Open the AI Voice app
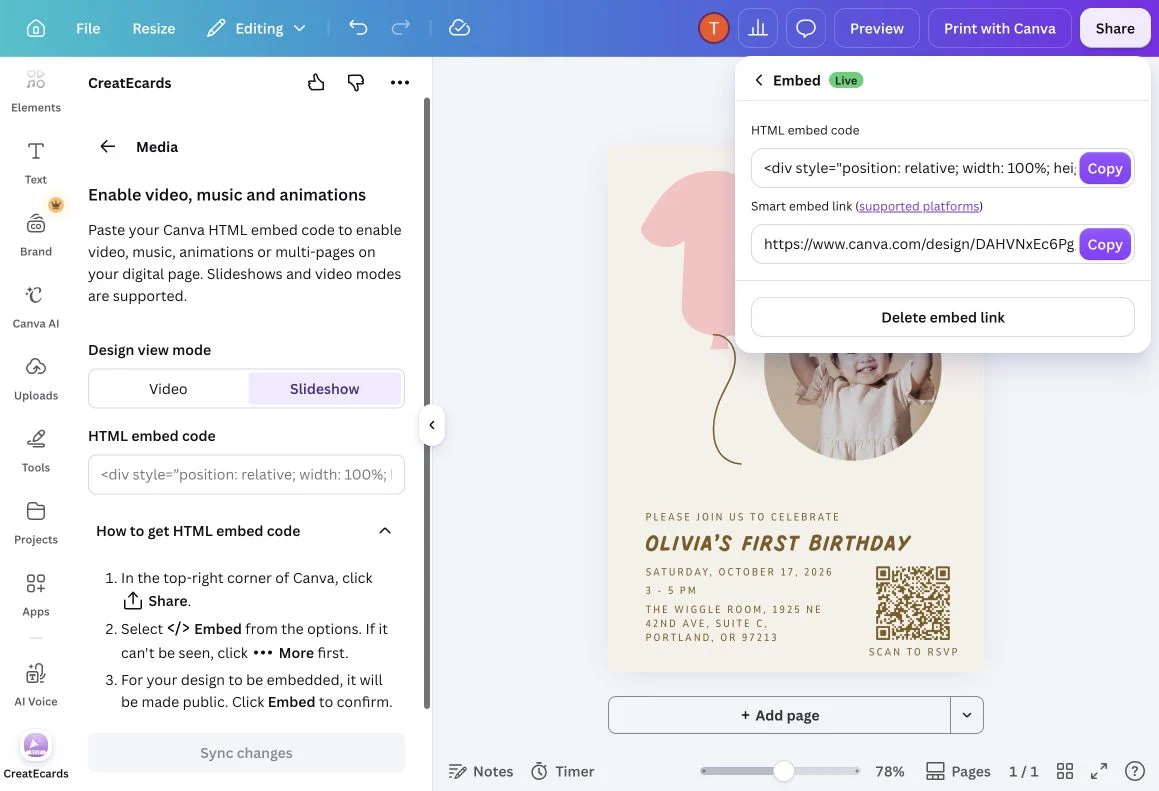 [x=35, y=685]
